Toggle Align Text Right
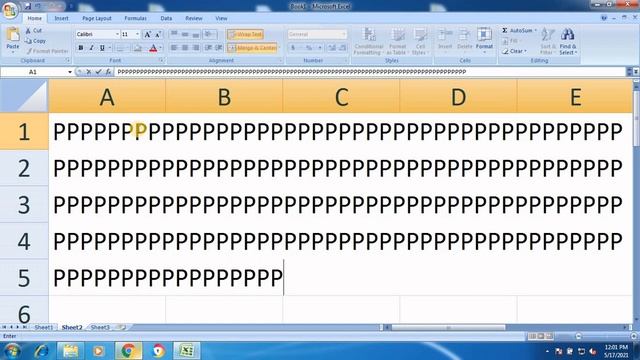Image resolution: width=640 pixels, height=360 pixels. [196, 48]
